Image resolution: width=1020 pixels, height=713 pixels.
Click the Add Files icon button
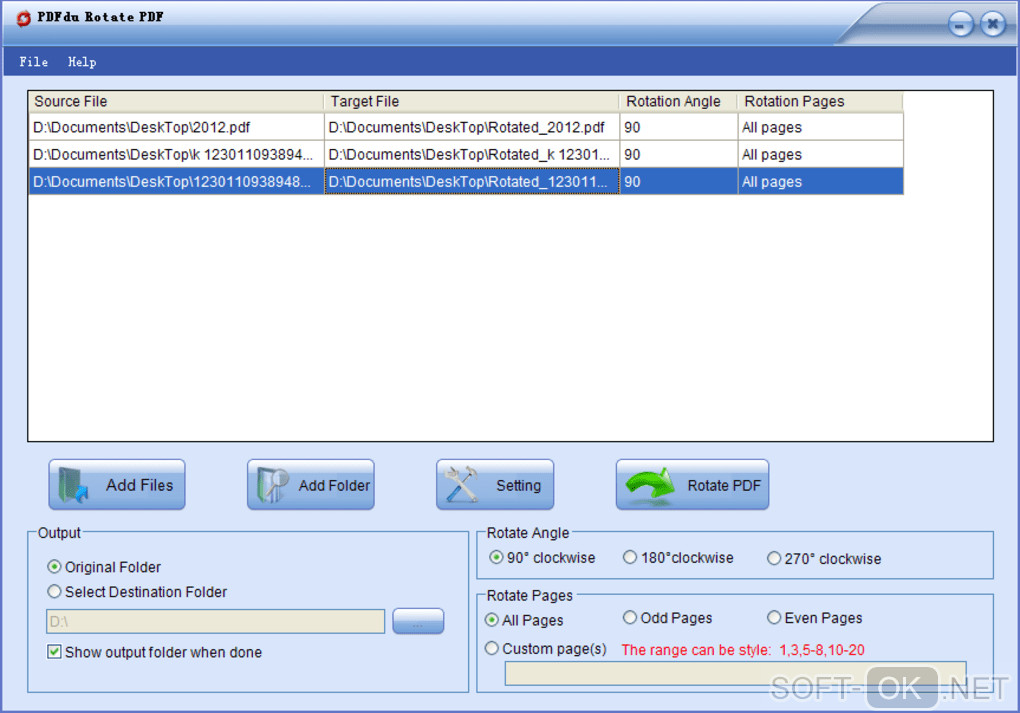(117, 485)
